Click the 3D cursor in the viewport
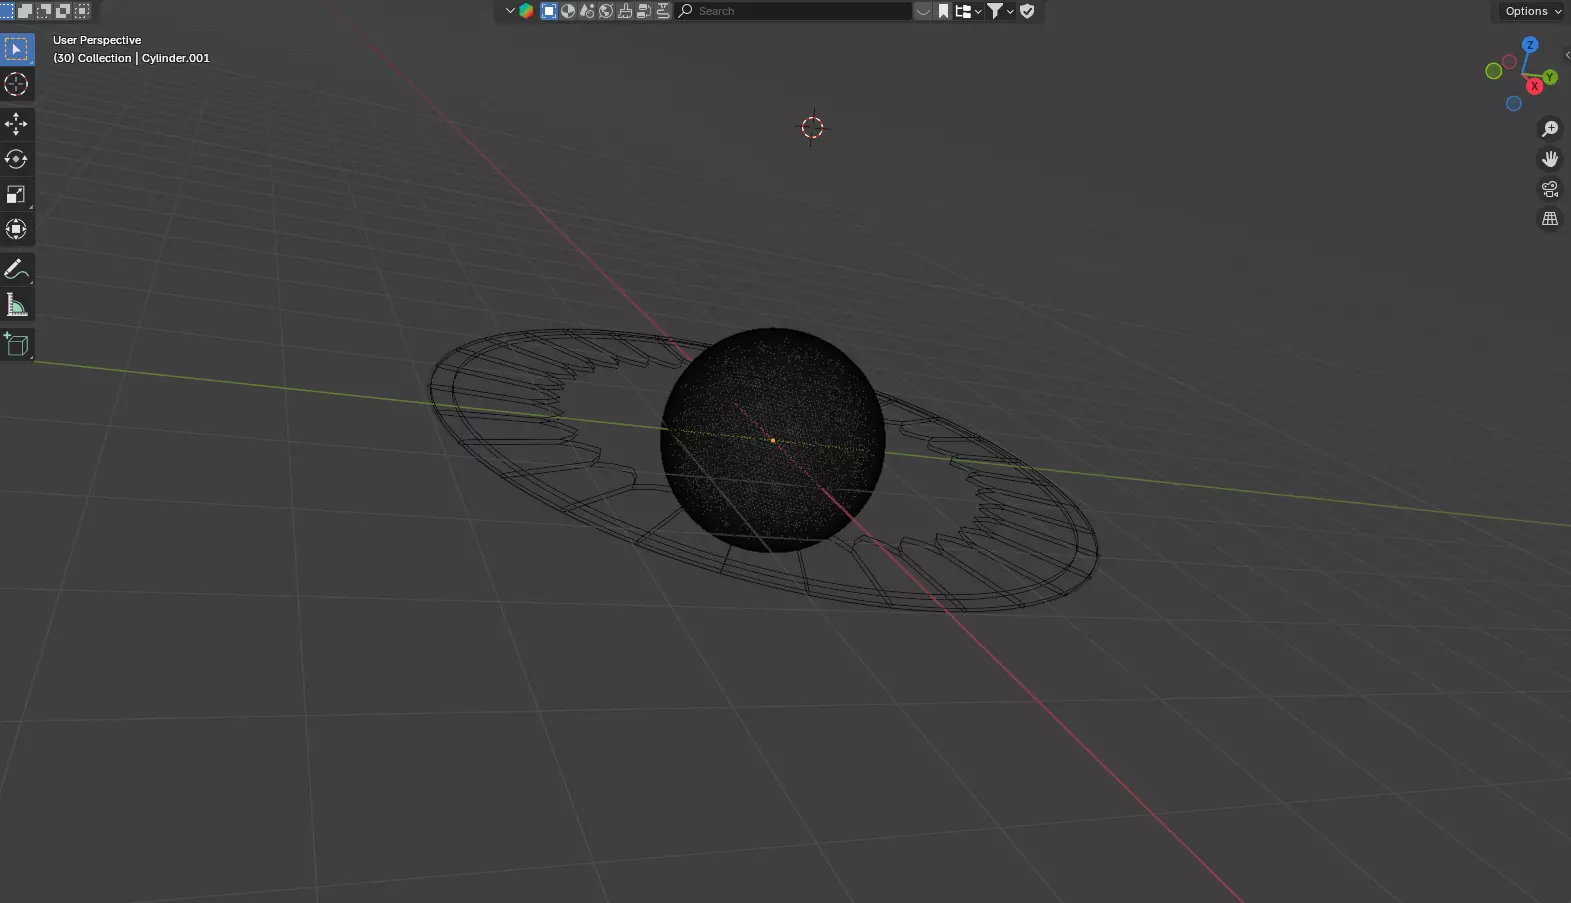Screen dimensions: 1571x903 point(812,127)
